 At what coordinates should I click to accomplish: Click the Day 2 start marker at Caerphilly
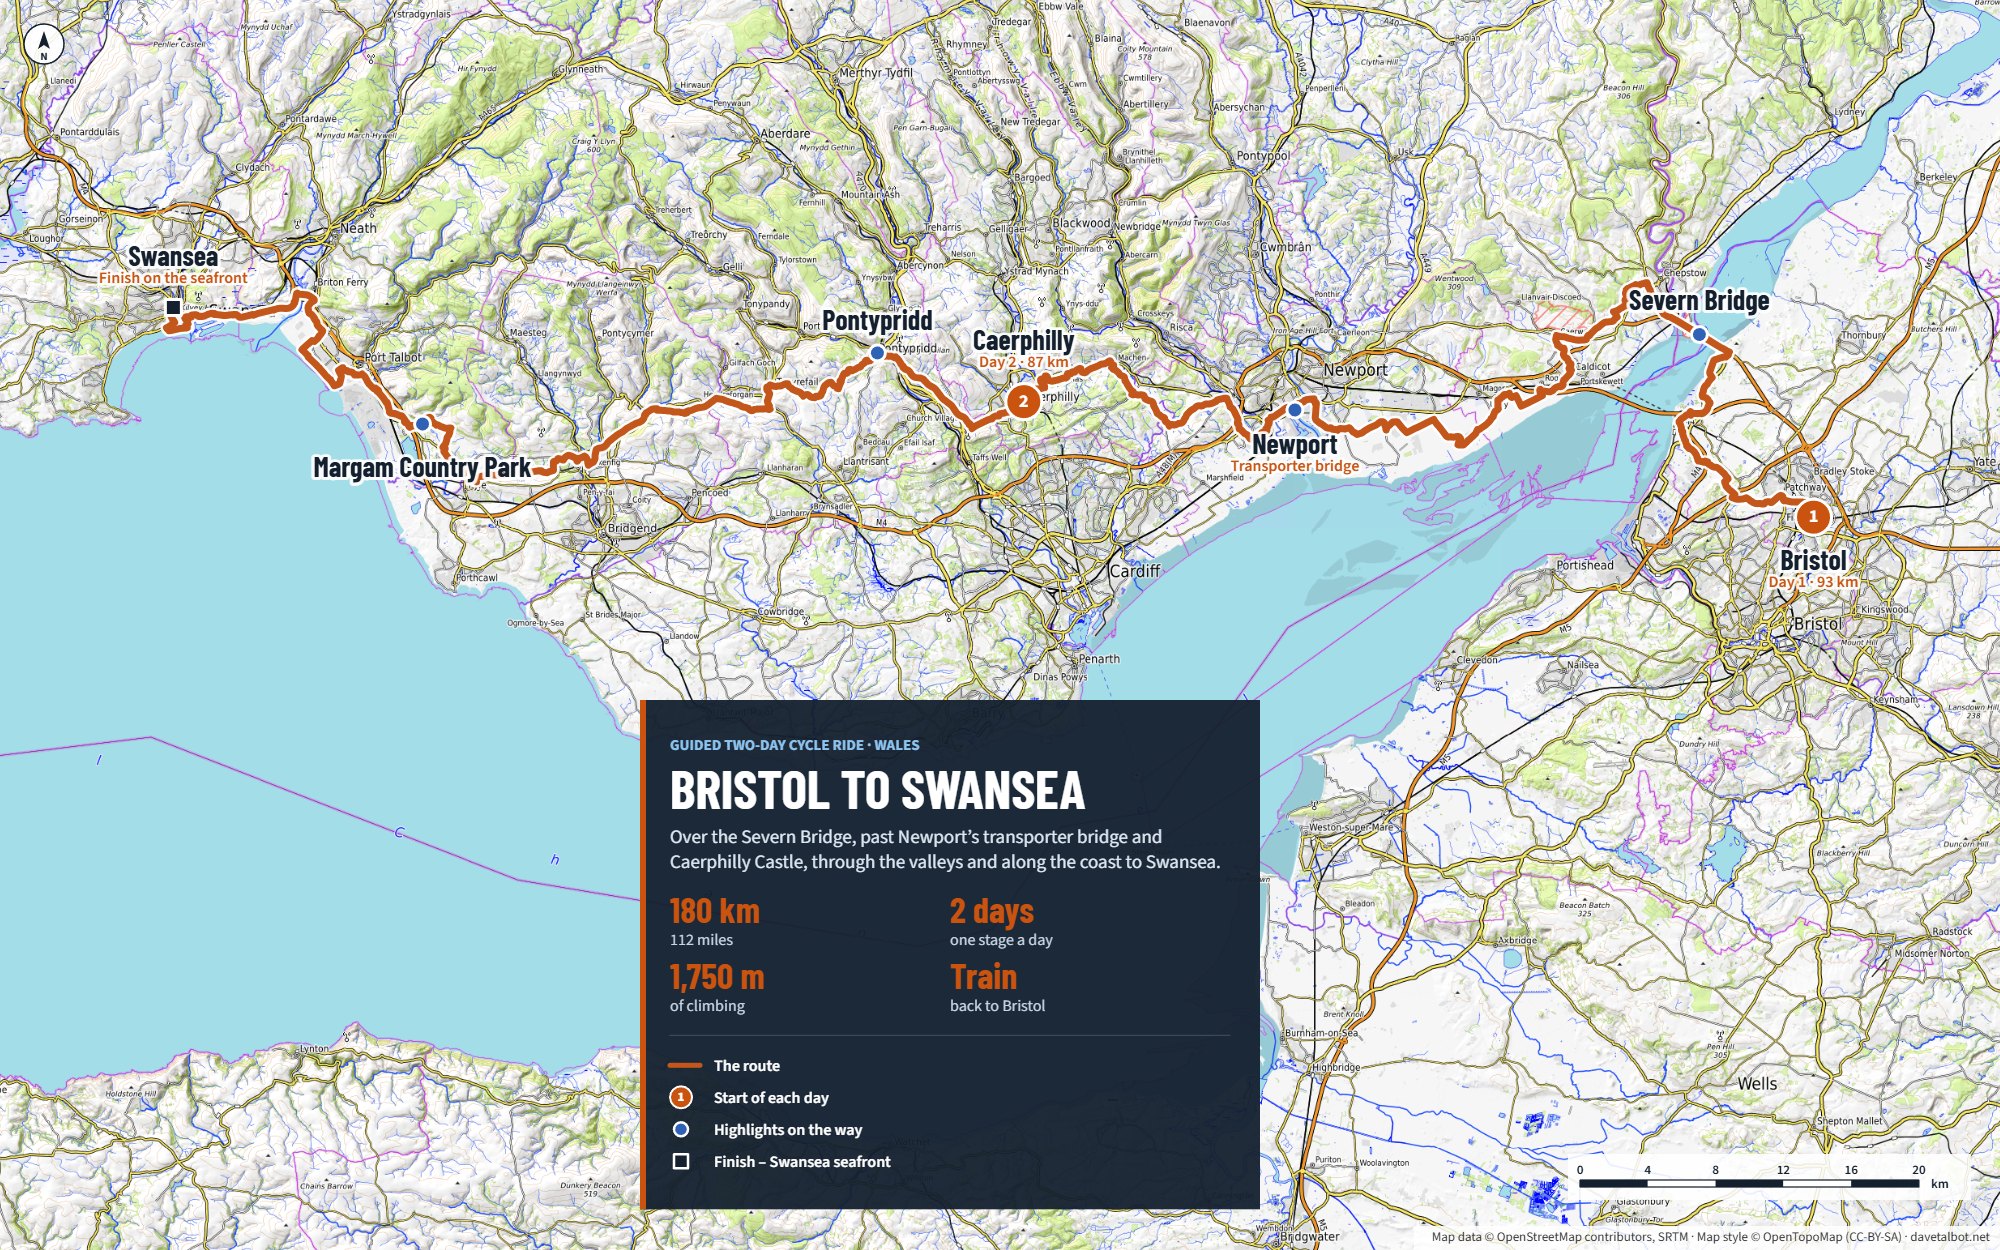tap(1022, 402)
